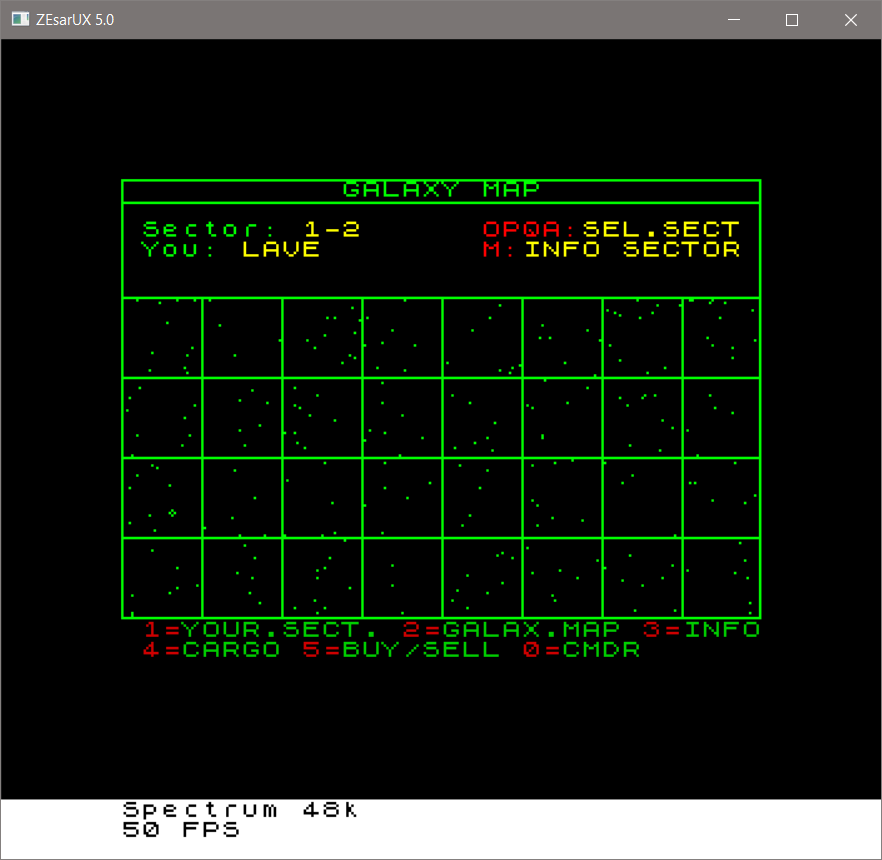The image size is (882, 860).
Task: Click the GALAXY MAP header title
Action: click(441, 190)
